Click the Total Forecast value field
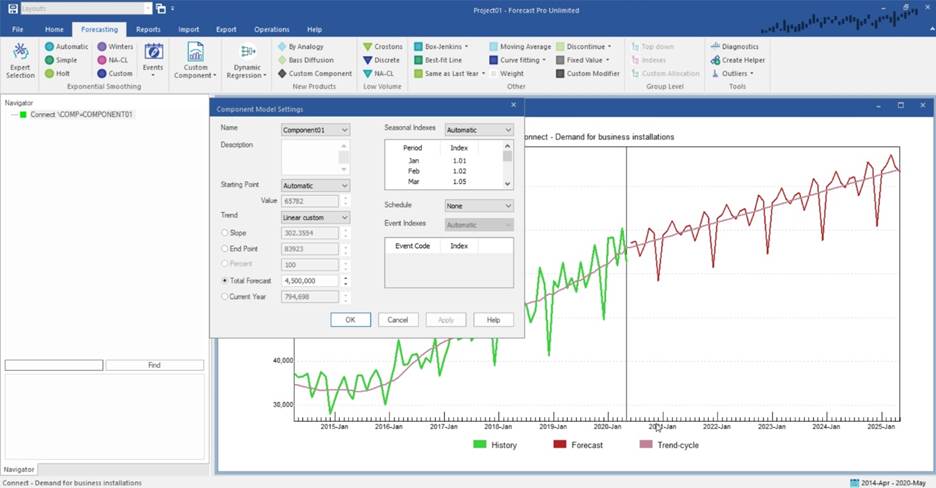Viewport: 936px width, 488px height. click(x=310, y=281)
